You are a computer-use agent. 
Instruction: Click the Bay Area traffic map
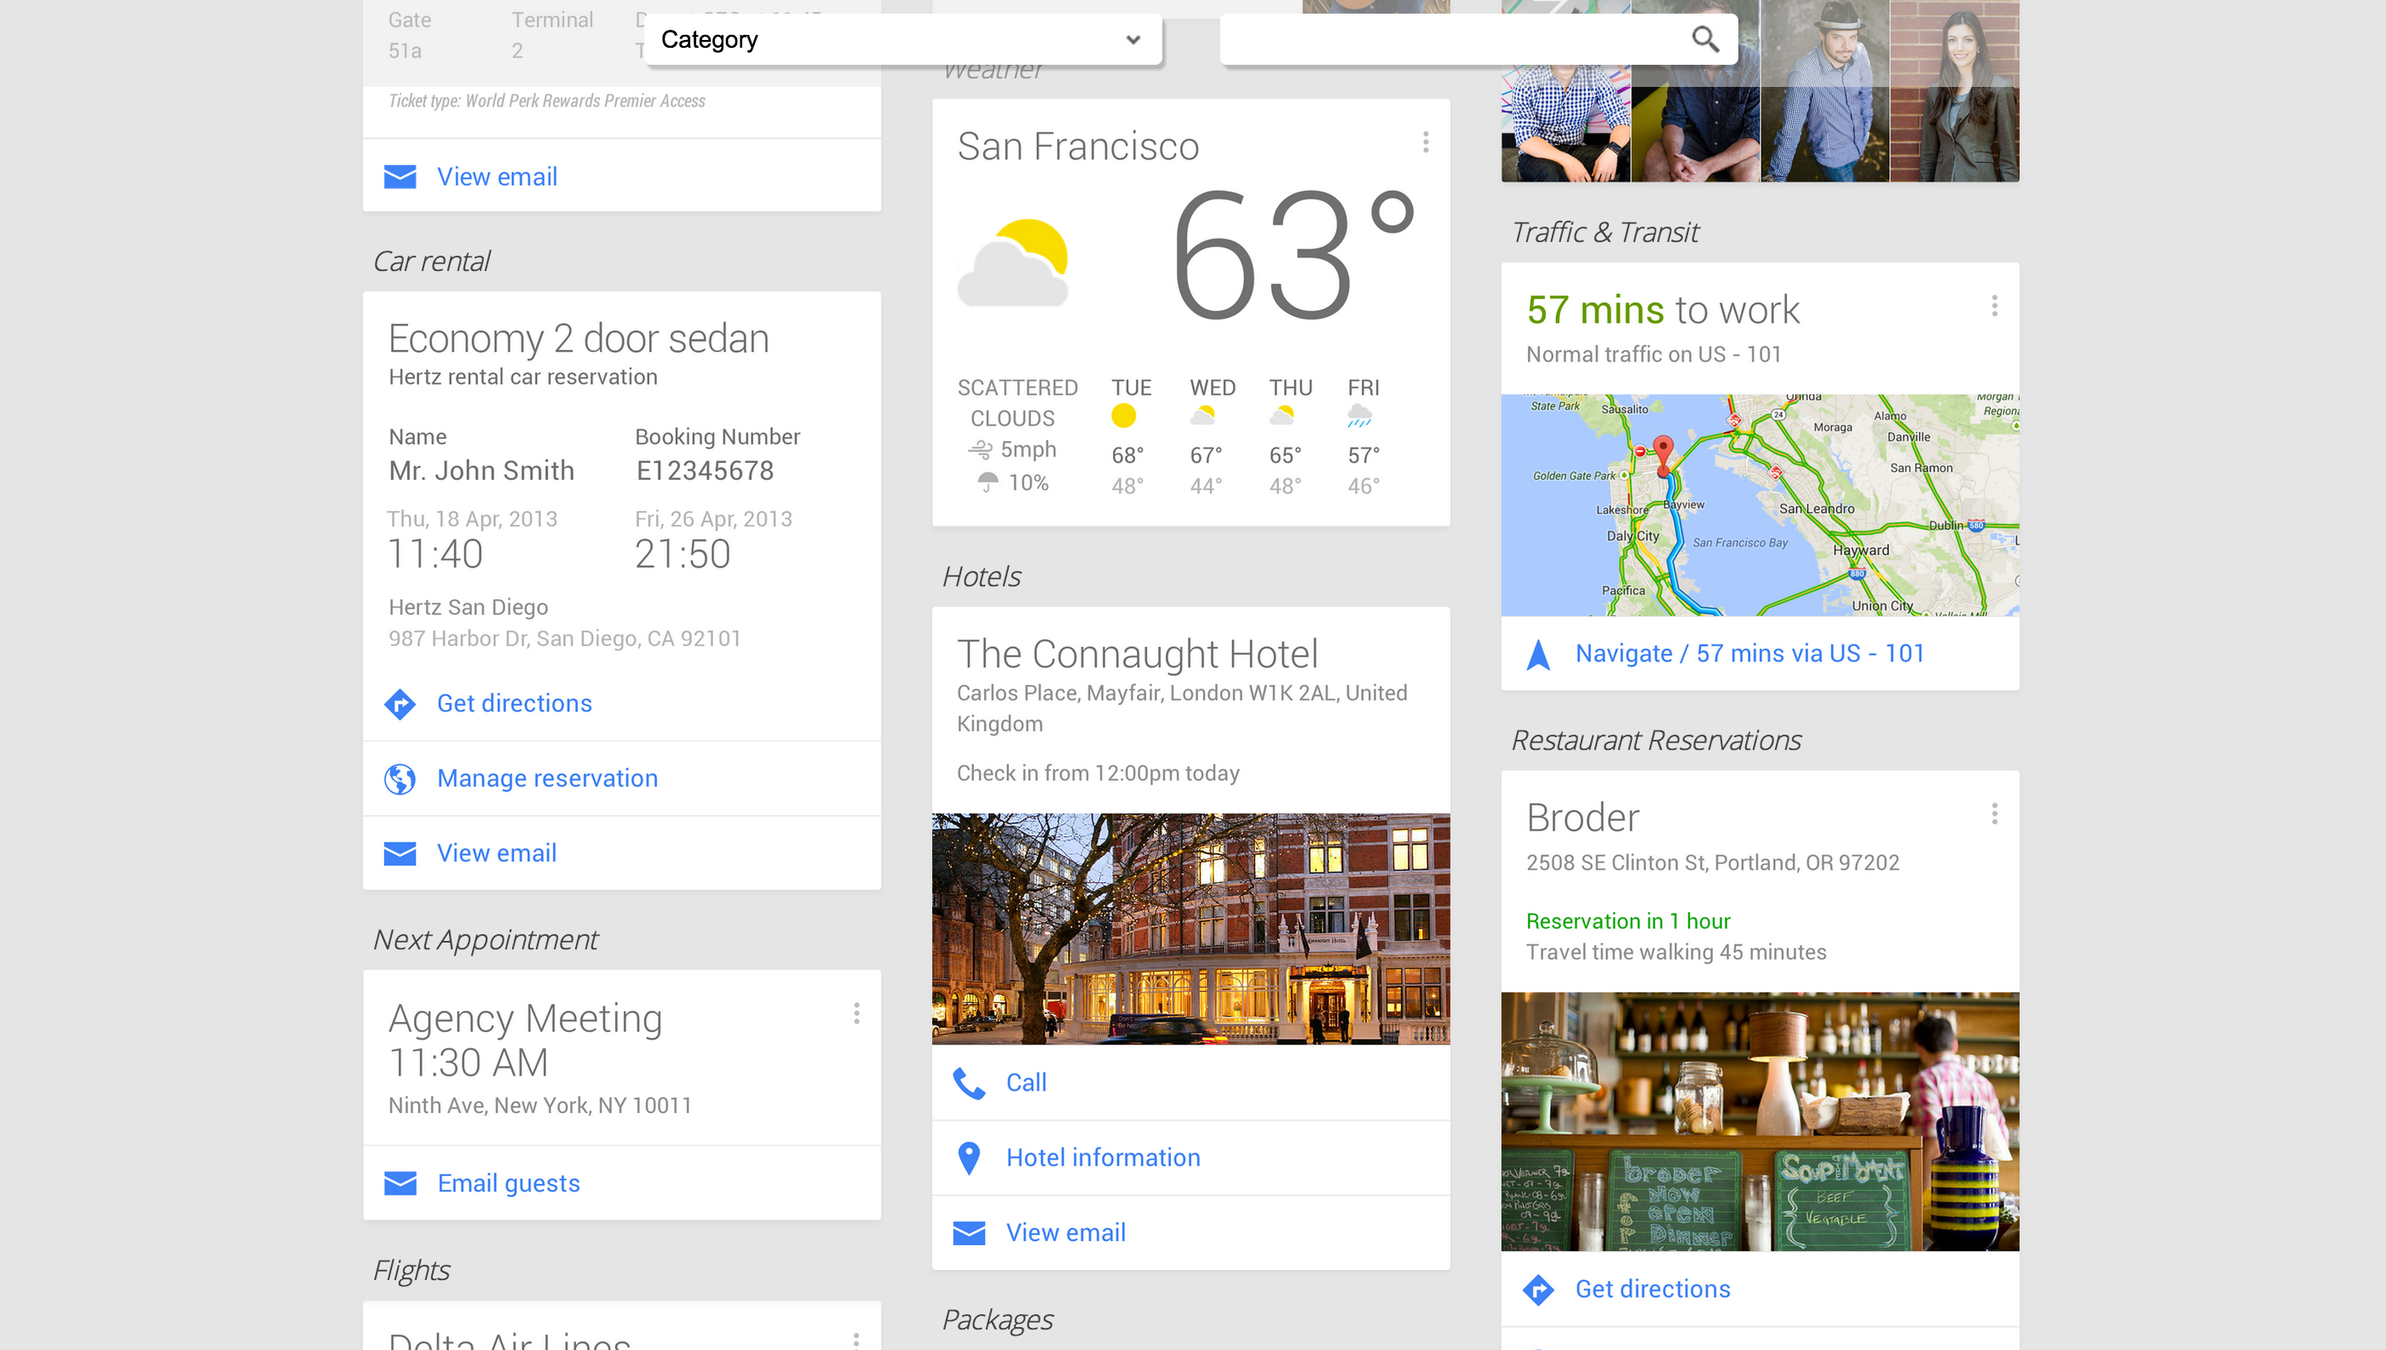[x=1759, y=505]
